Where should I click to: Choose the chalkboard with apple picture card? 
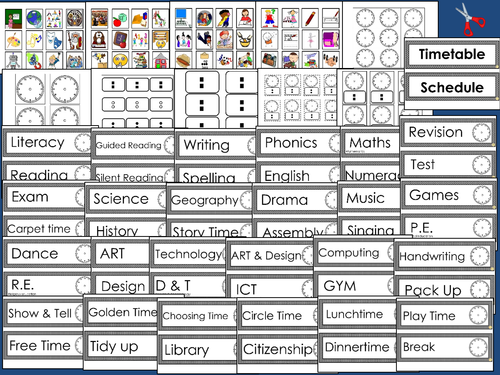(120, 40)
